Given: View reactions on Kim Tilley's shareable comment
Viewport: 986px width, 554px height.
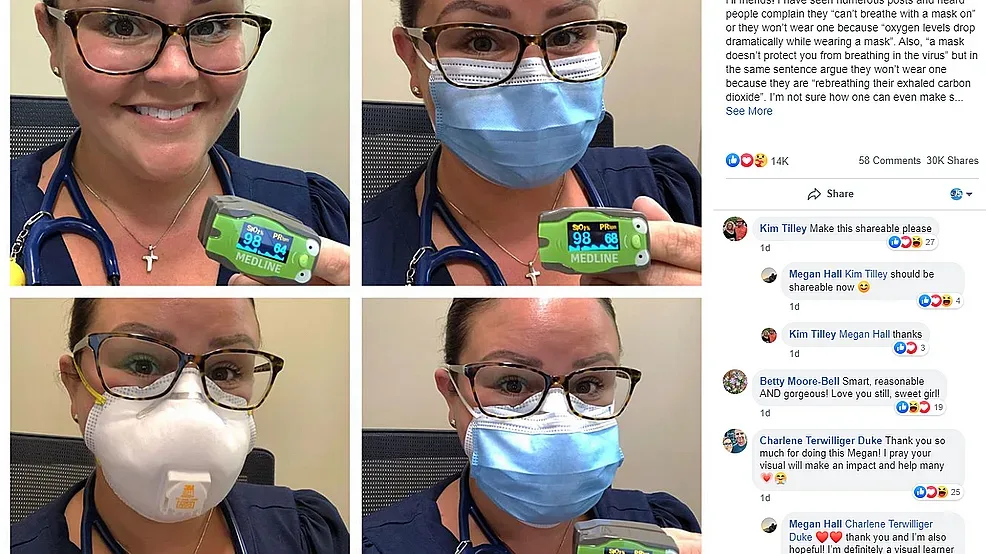Looking at the screenshot, I should 912,242.
